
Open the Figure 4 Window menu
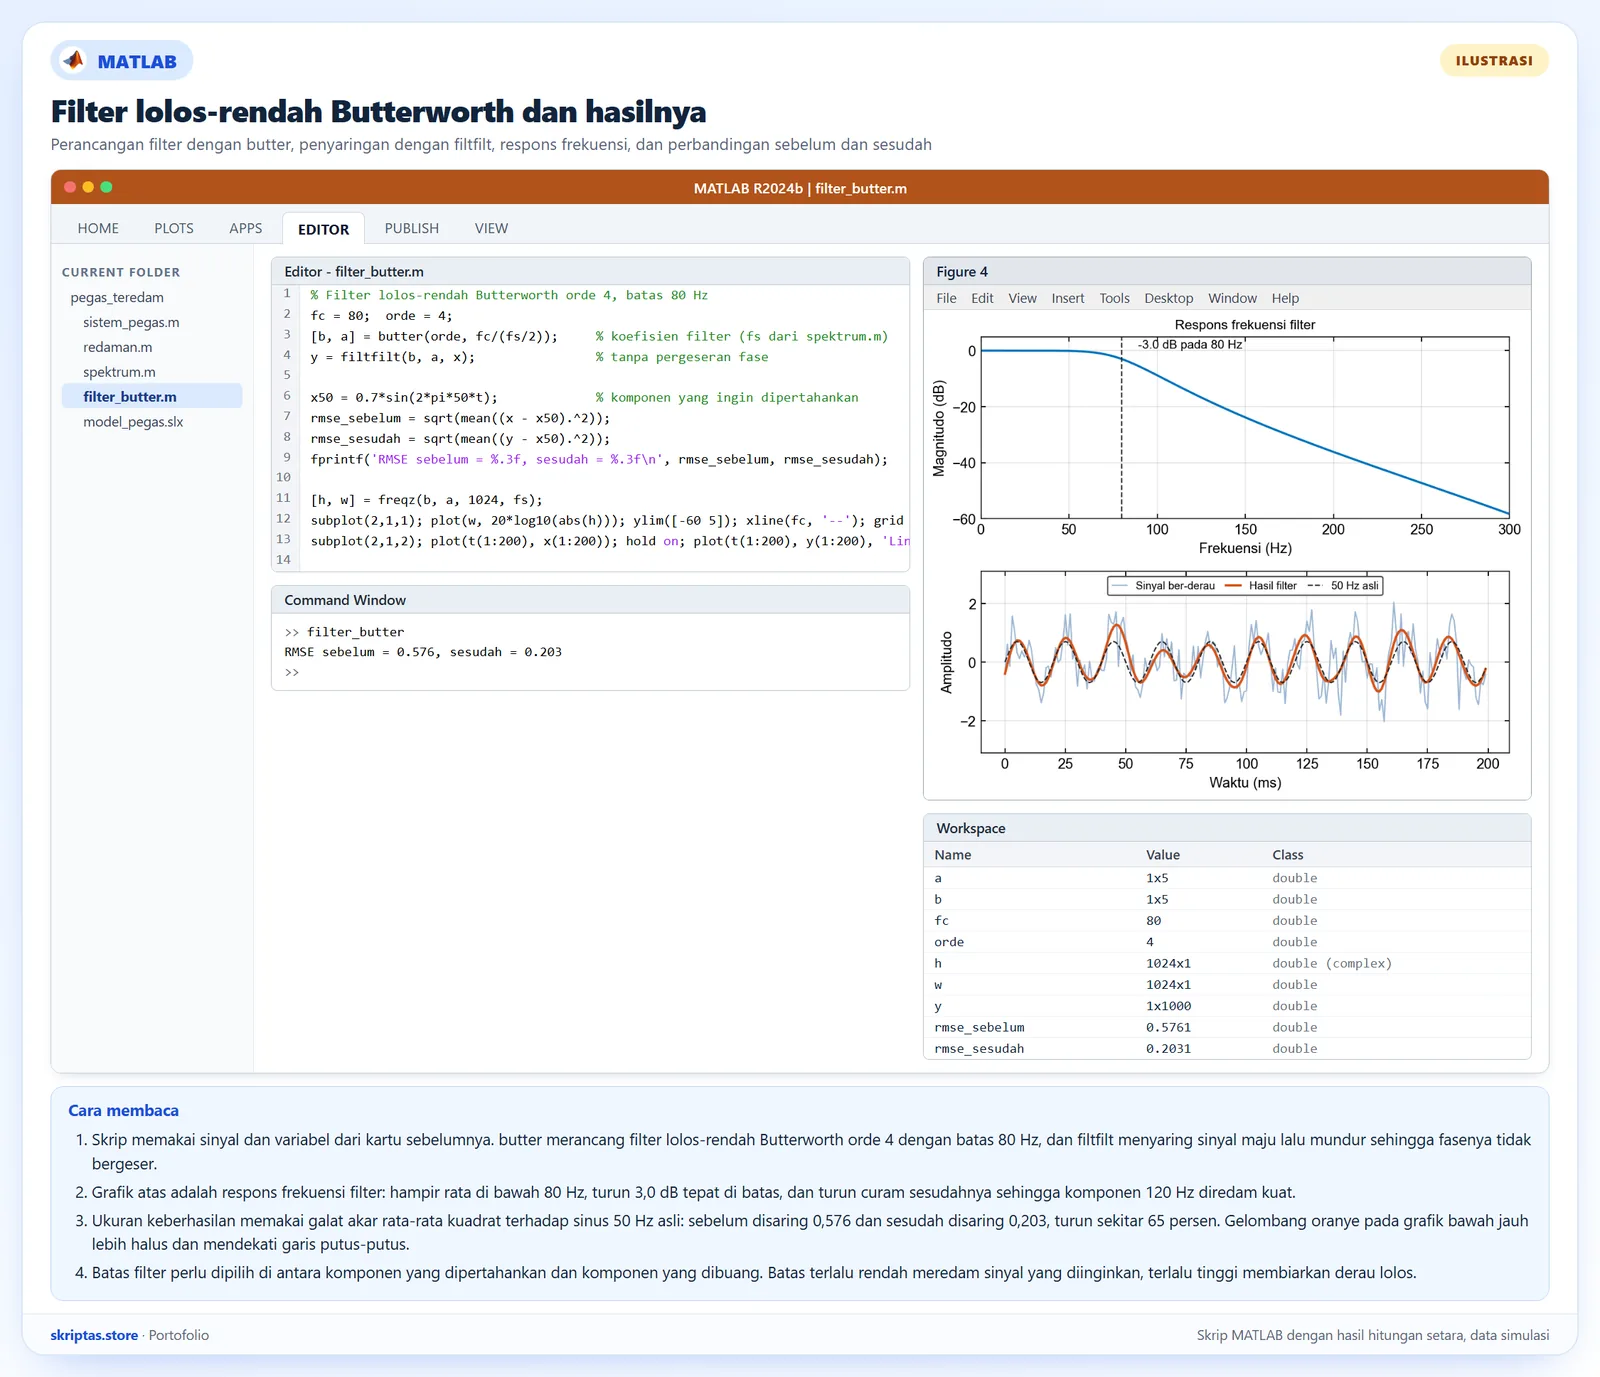tap(1232, 298)
